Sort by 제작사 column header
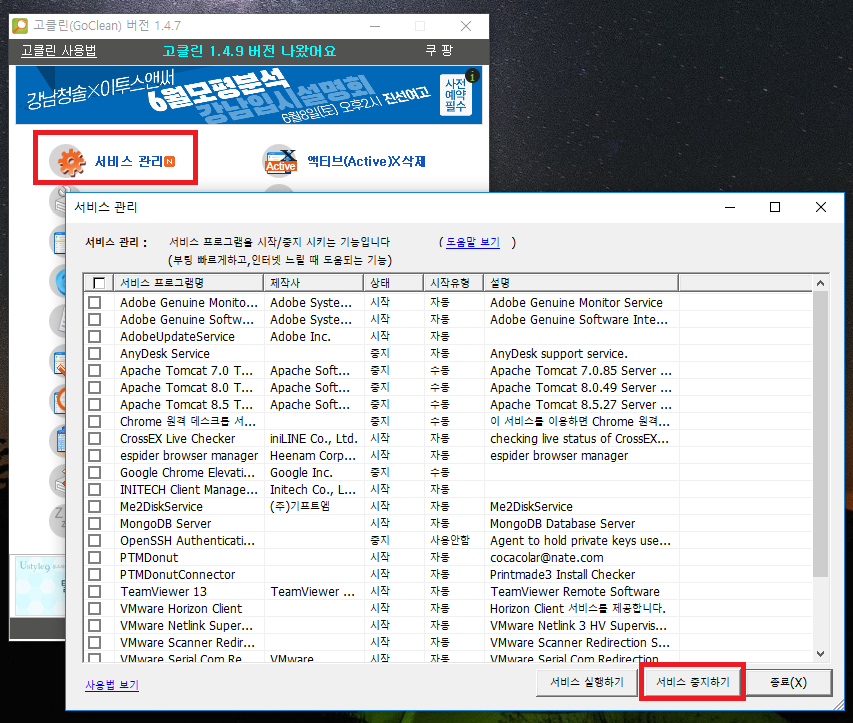Screen dimensions: 853x723 pyautogui.click(x=313, y=283)
